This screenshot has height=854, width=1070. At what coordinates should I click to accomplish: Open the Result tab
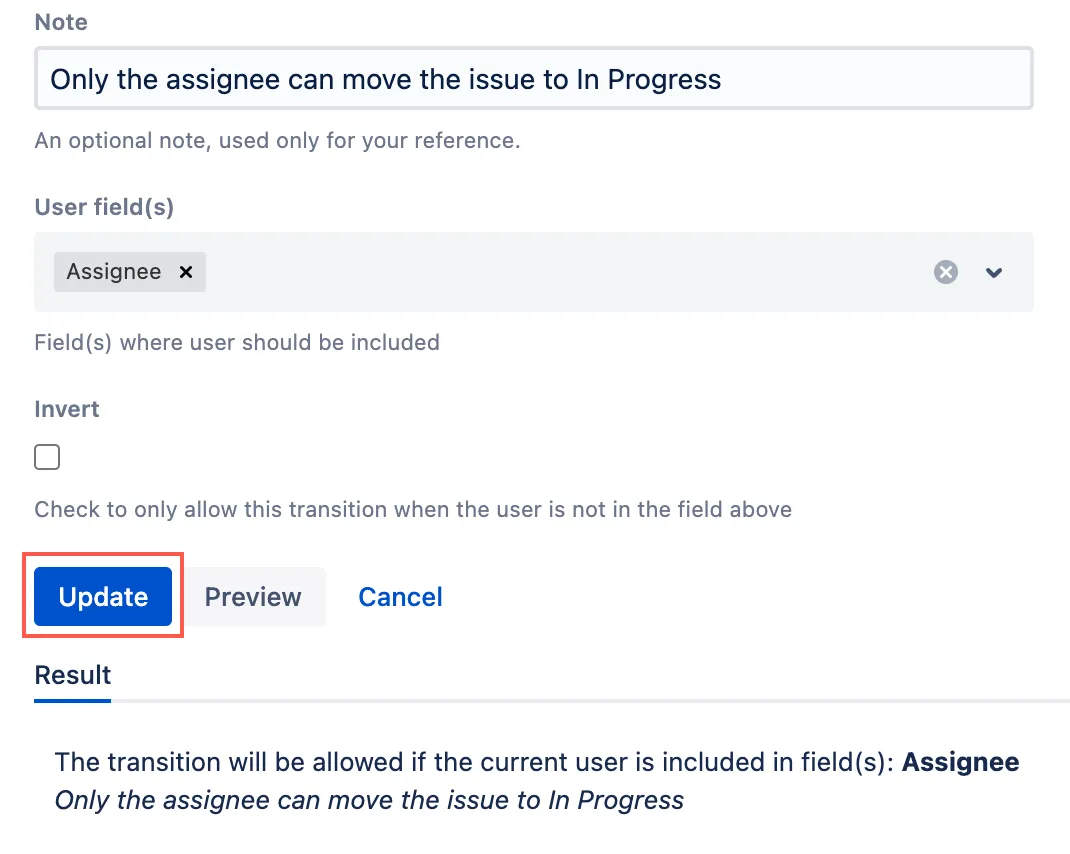coord(72,675)
